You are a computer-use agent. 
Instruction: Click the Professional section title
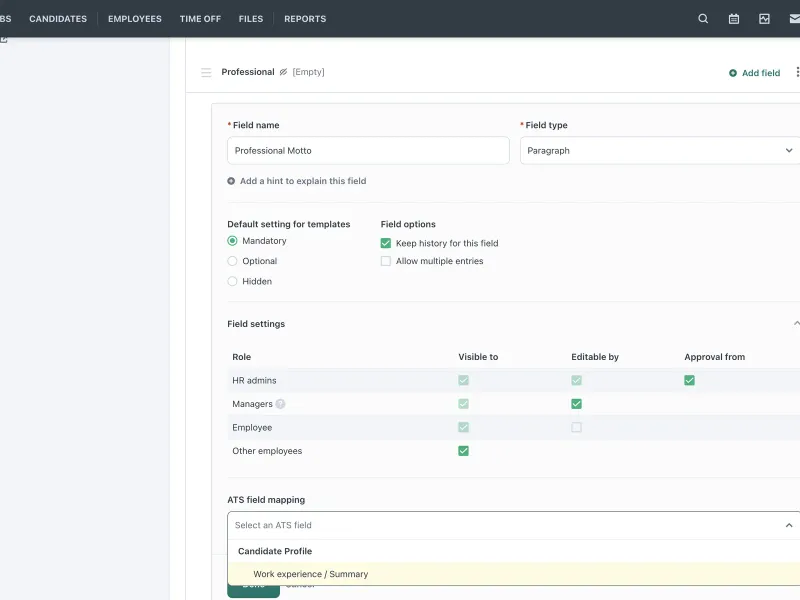[x=248, y=72]
